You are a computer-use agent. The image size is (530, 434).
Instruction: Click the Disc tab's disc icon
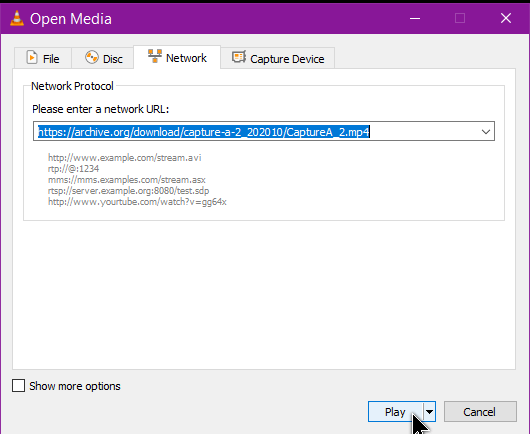[x=92, y=57]
